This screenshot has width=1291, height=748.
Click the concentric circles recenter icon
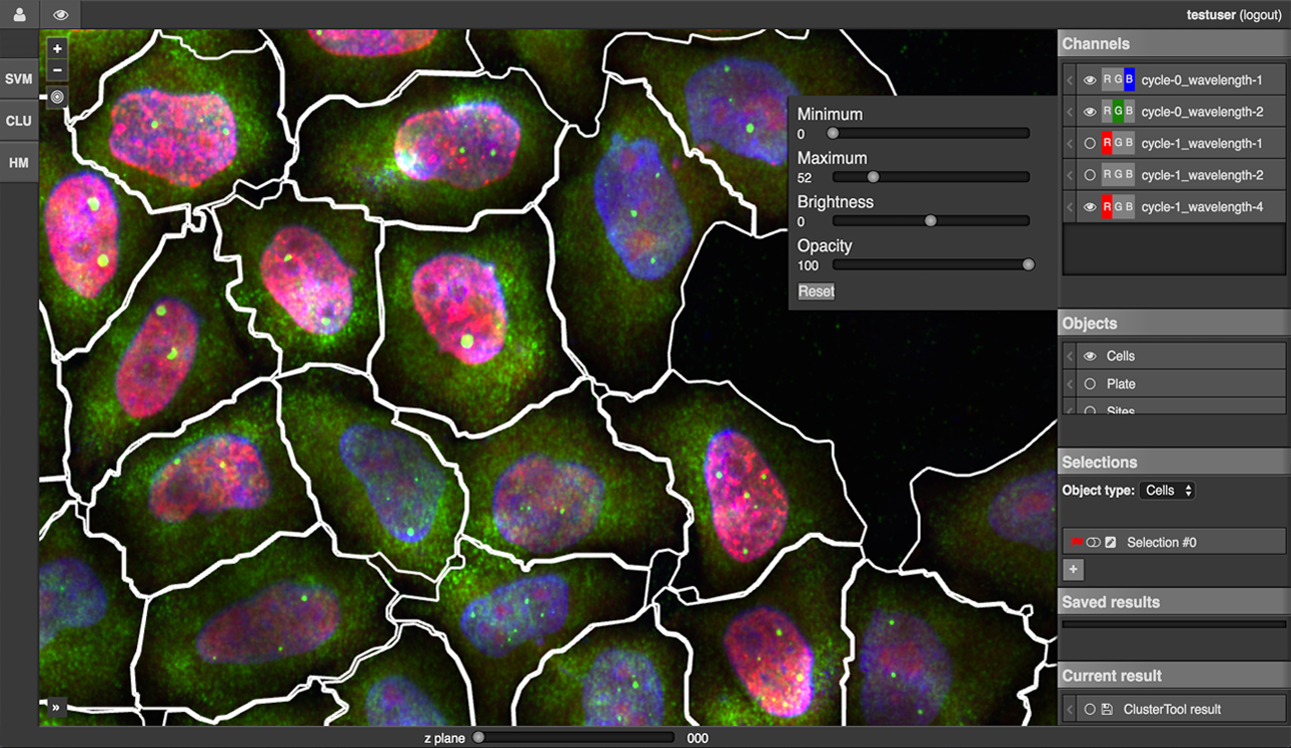[57, 97]
